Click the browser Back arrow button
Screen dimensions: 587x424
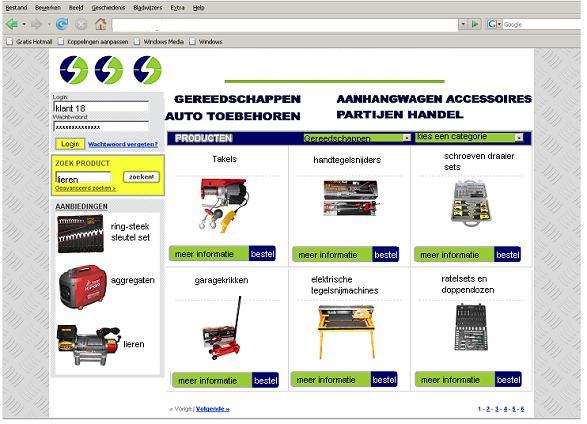(x=11, y=24)
